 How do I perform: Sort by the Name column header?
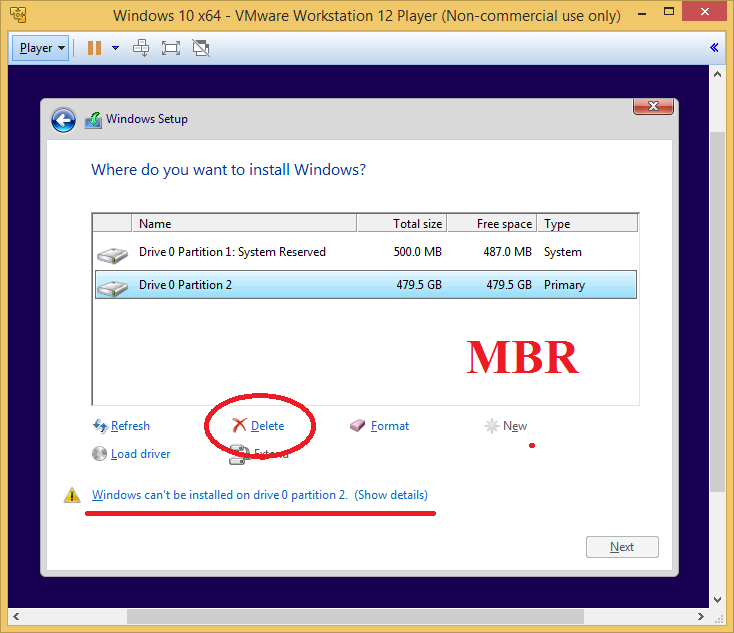[244, 223]
